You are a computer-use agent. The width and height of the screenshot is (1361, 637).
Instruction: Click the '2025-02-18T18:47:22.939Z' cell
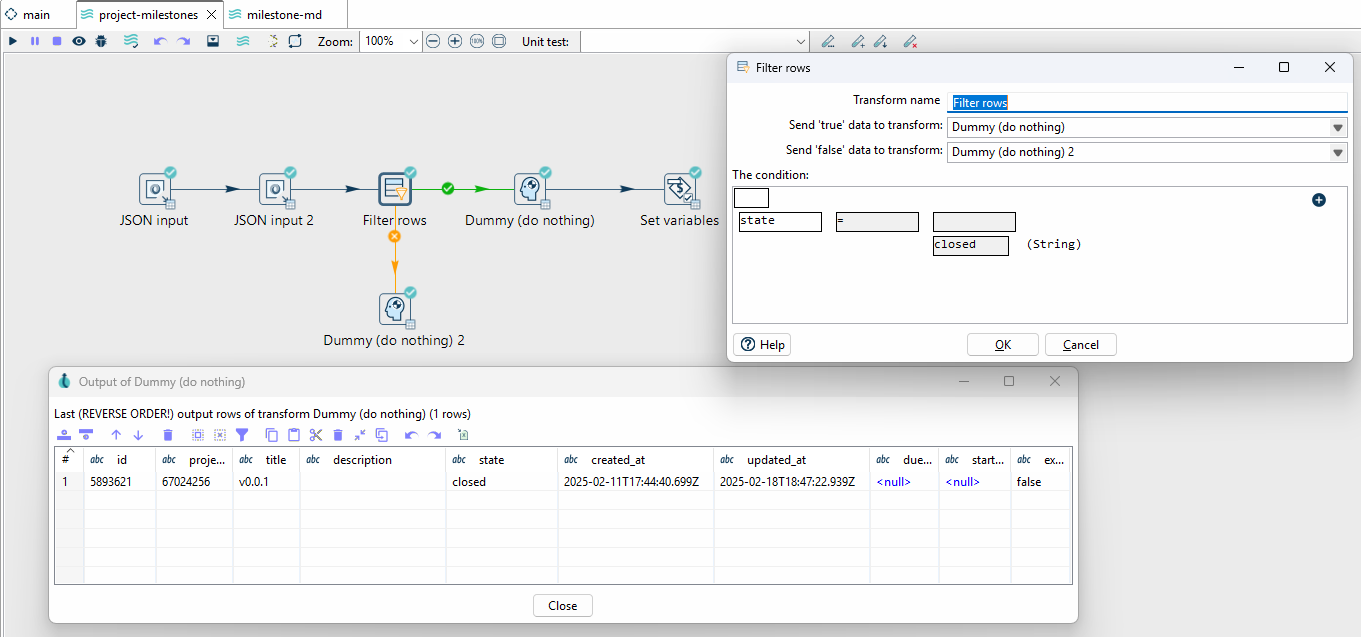point(794,482)
